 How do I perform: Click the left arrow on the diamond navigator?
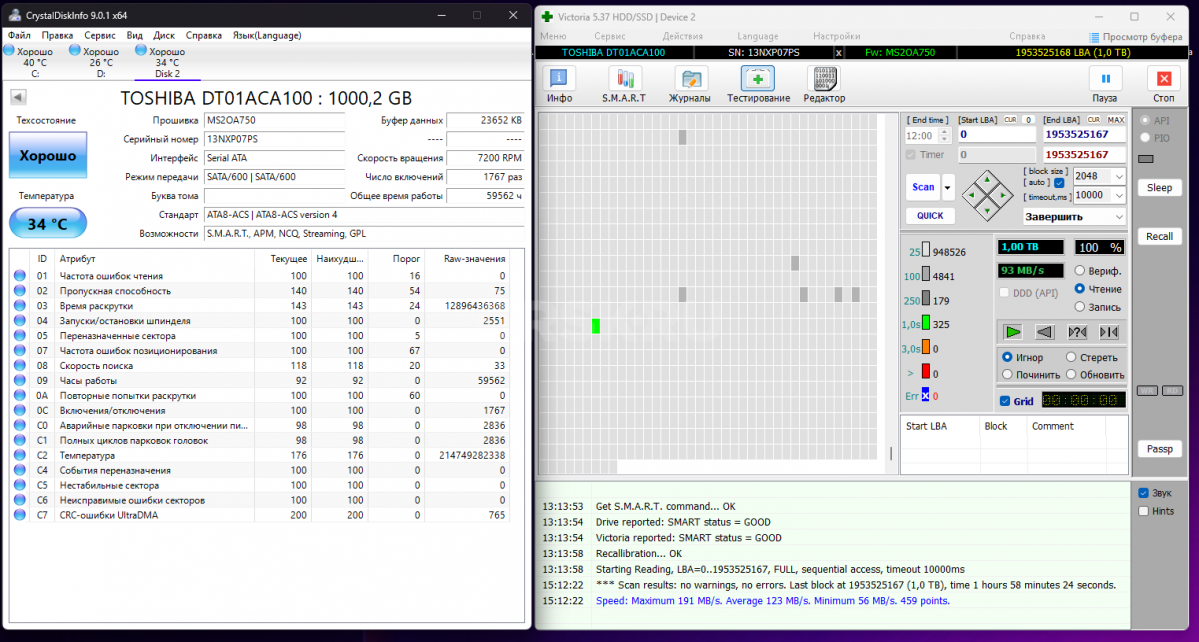[973, 194]
